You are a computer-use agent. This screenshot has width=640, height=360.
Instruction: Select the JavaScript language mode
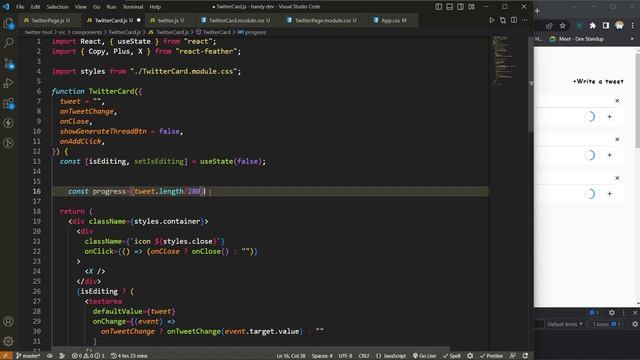[x=391, y=356]
